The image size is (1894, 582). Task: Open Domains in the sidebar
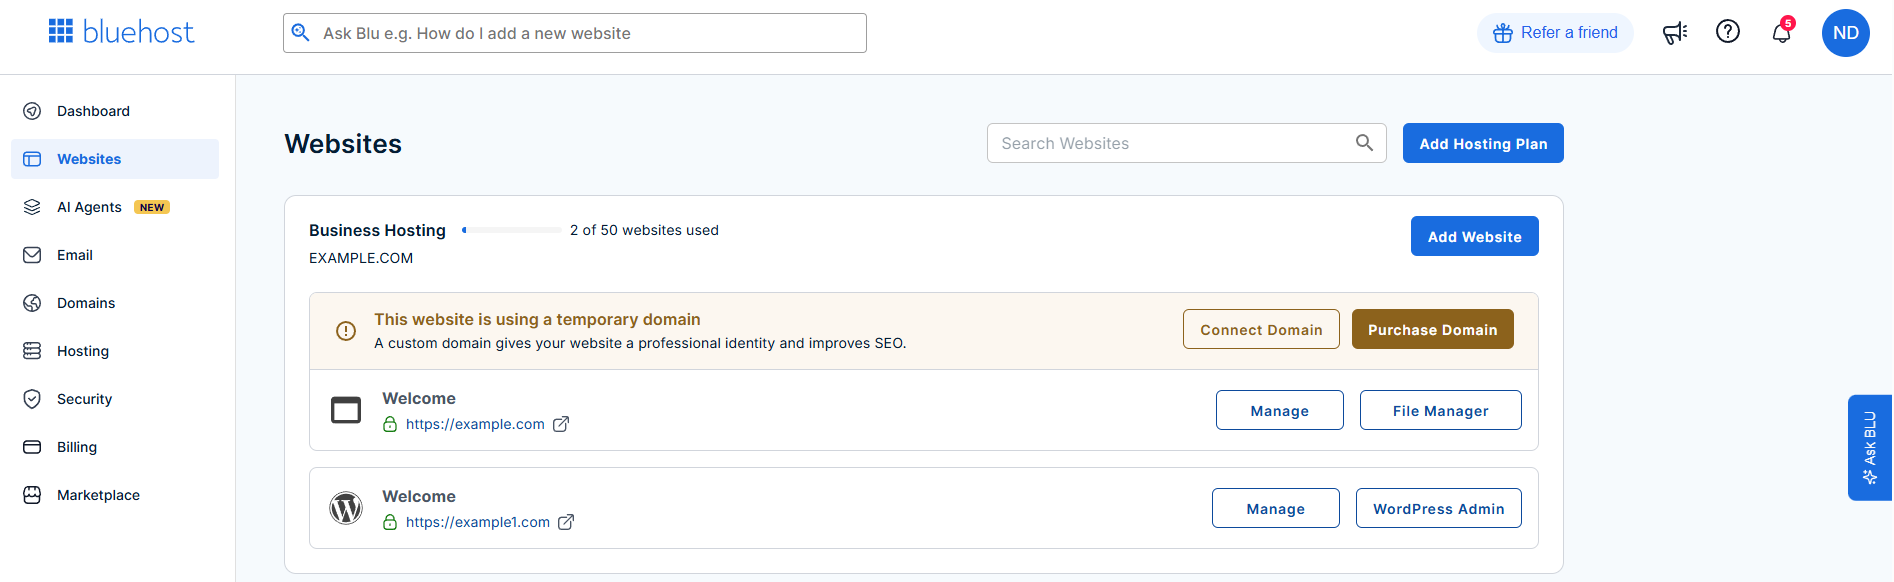pos(115,303)
